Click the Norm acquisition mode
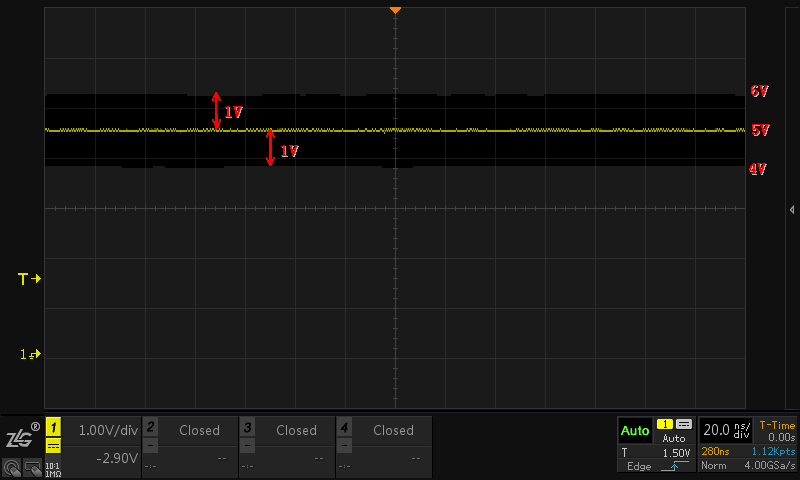This screenshot has height=480, width=800. [713, 466]
